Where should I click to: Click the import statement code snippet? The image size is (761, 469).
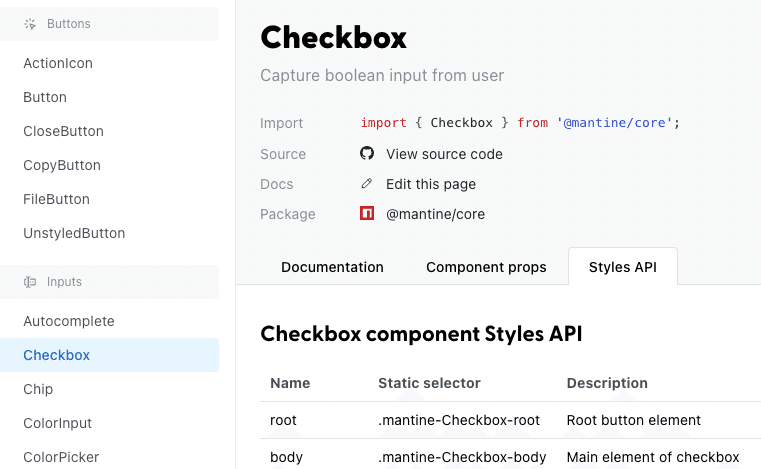click(x=520, y=123)
